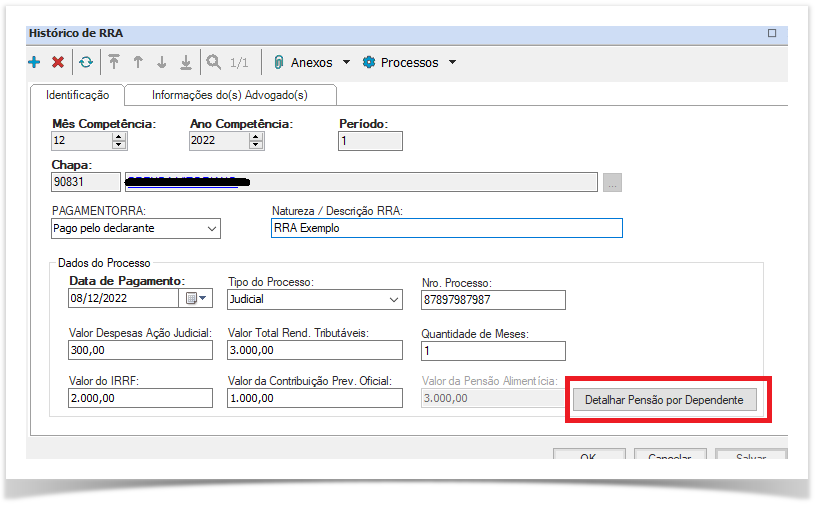Jump to last record arrow icon
Image resolution: width=822 pixels, height=508 pixels.
(186, 62)
